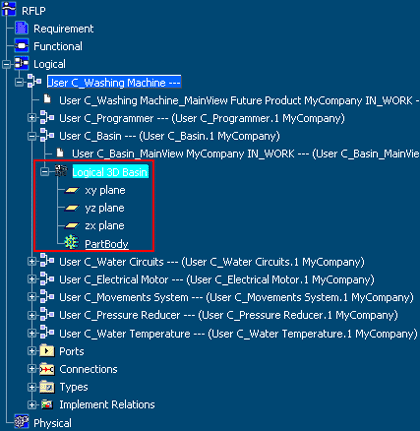This screenshot has width=420, height=431.
Task: Collapse the Logical tree node
Action: [6, 64]
